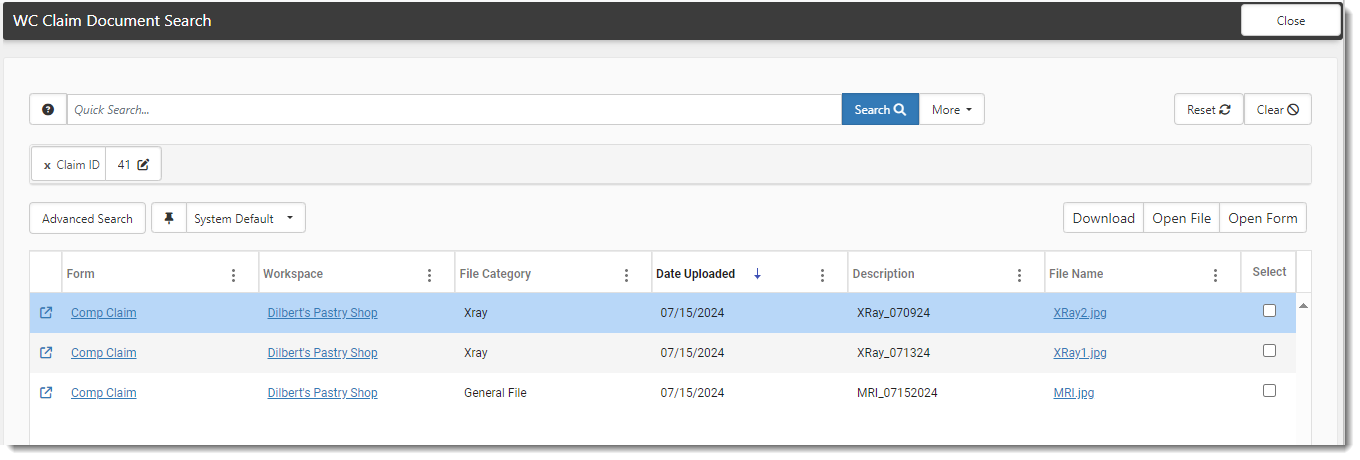Open Dilbert's Pastry Shop link in the XRay_071324 row
Screen dimensions: 1360x460
(x=323, y=353)
